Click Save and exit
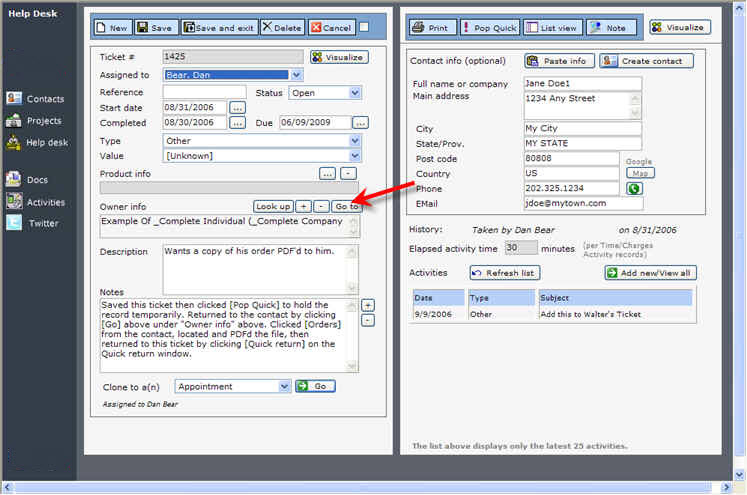747x495 pixels. (x=220, y=28)
